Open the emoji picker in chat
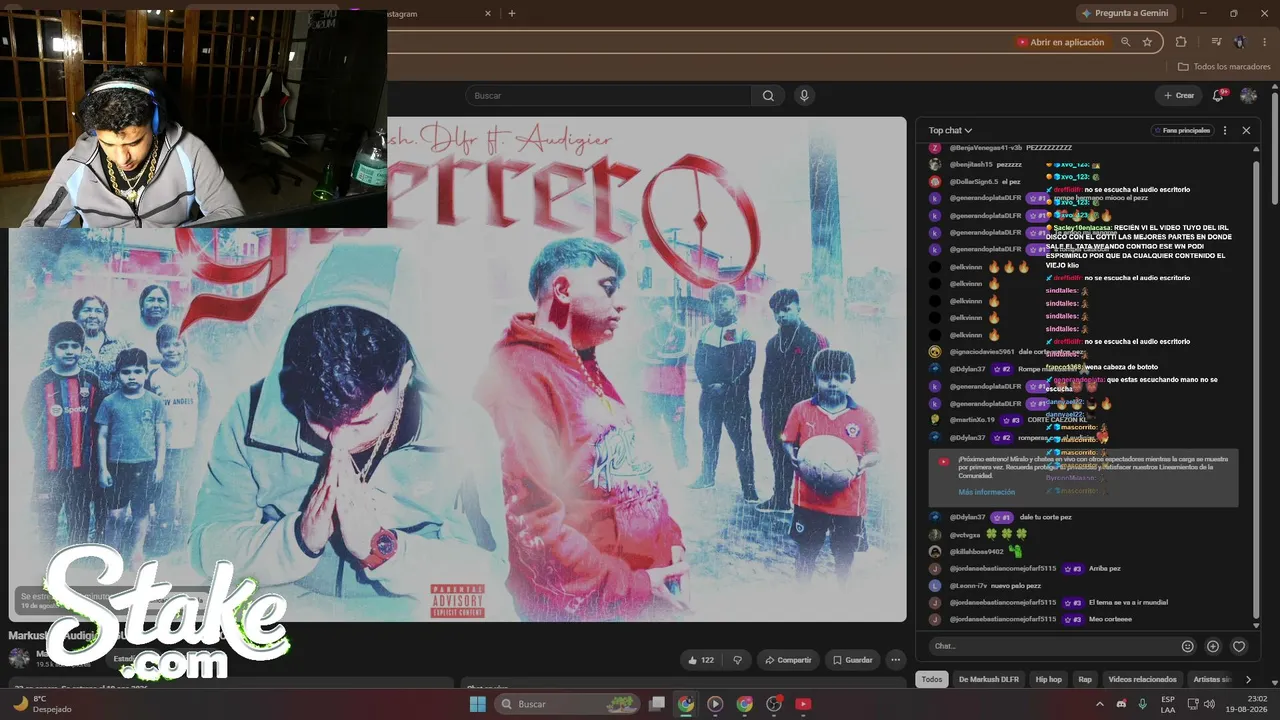The height and width of the screenshot is (720, 1280). tap(1188, 646)
